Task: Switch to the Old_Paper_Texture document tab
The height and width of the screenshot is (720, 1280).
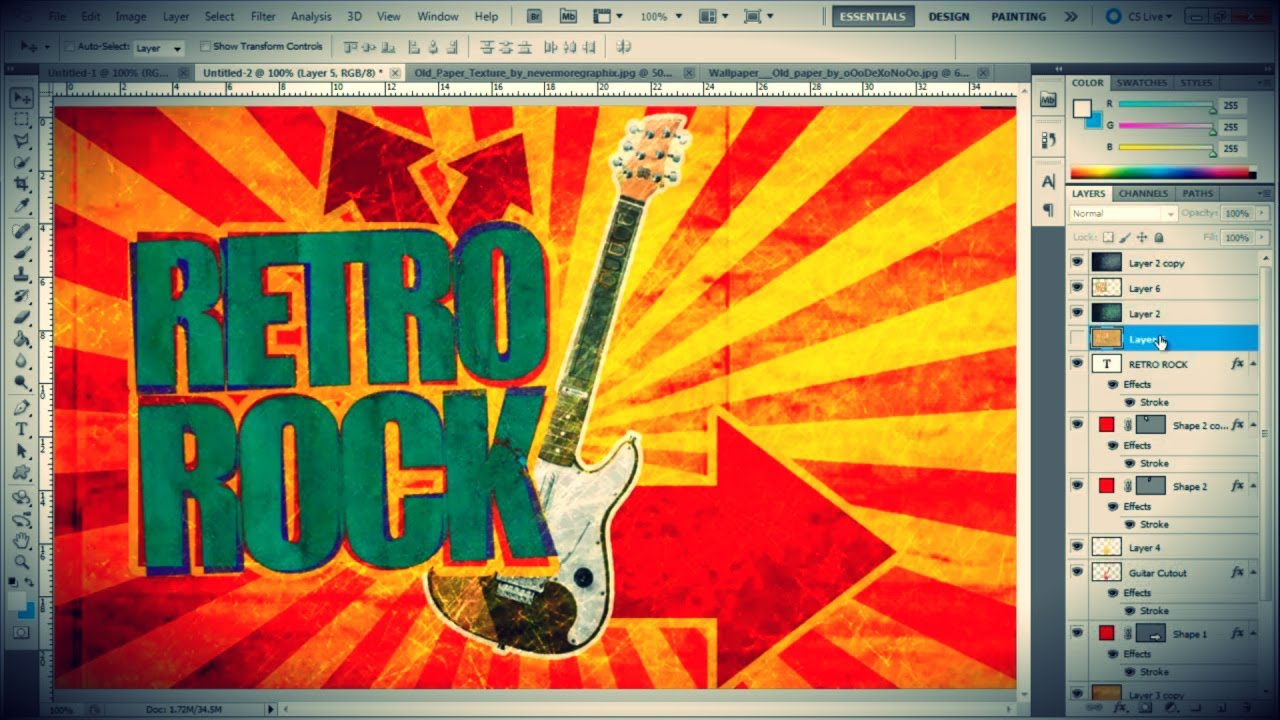Action: pyautogui.click(x=544, y=73)
